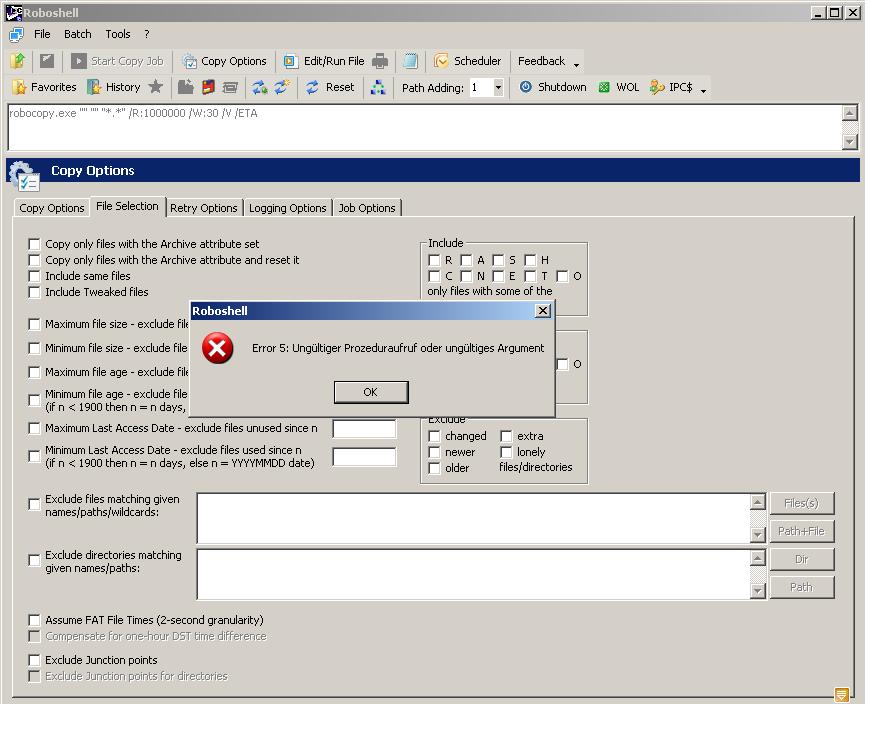Toggle Include Tweaked files checkbox
The width and height of the screenshot is (869, 731).
point(34,292)
